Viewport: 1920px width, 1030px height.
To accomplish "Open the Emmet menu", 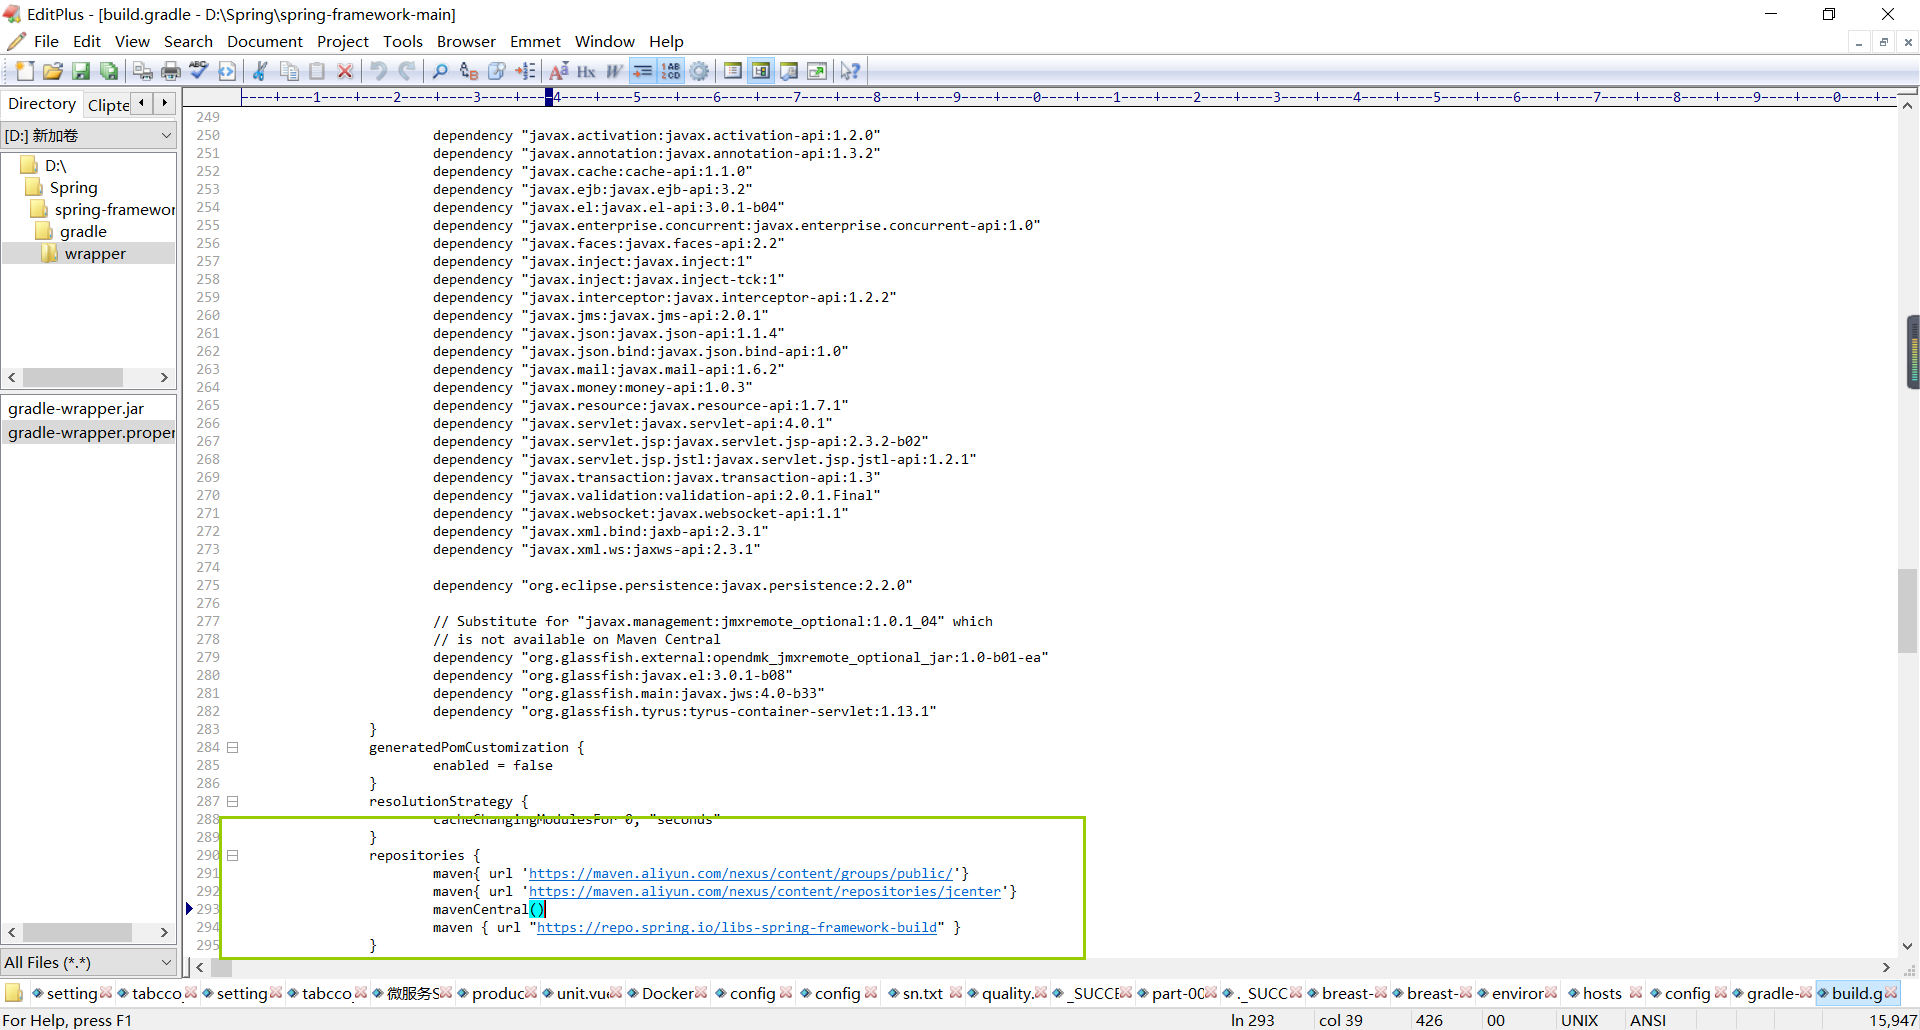I will (535, 41).
